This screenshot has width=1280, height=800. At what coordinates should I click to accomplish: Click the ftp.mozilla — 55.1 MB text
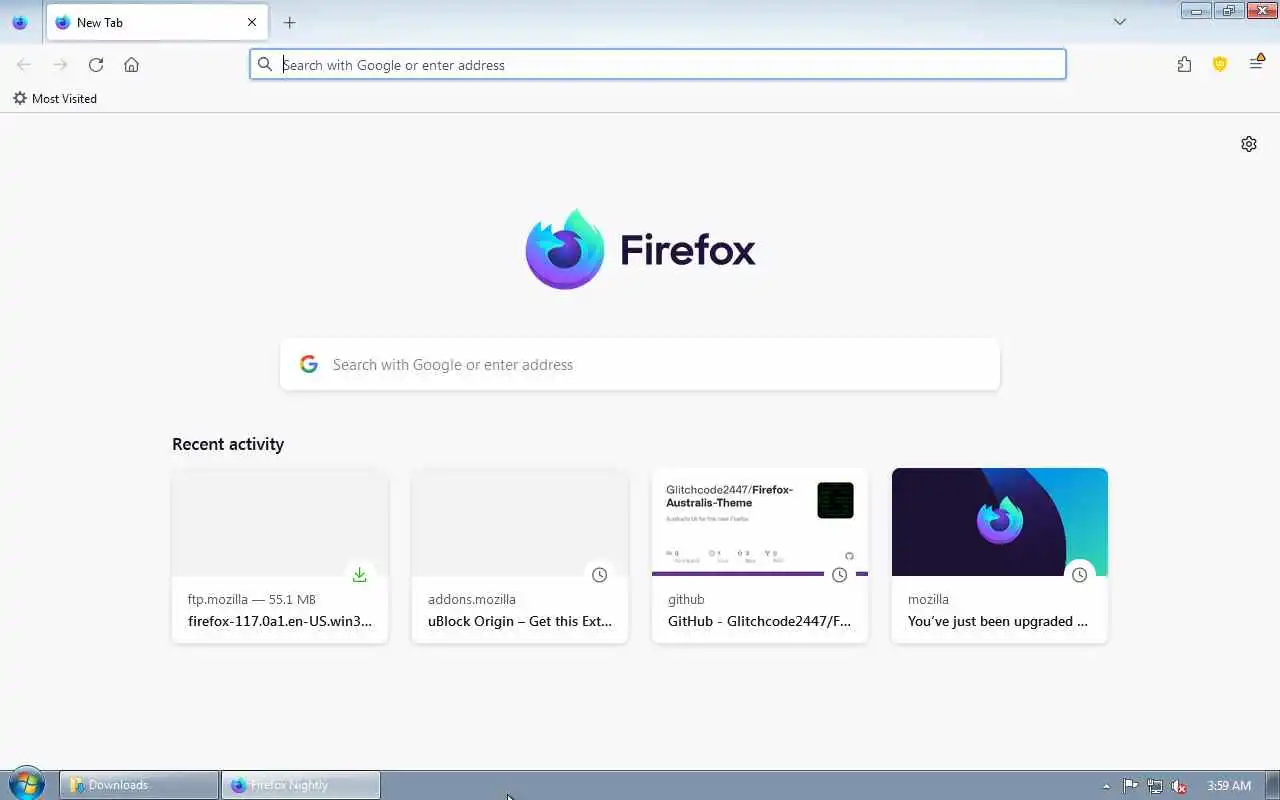(x=252, y=599)
